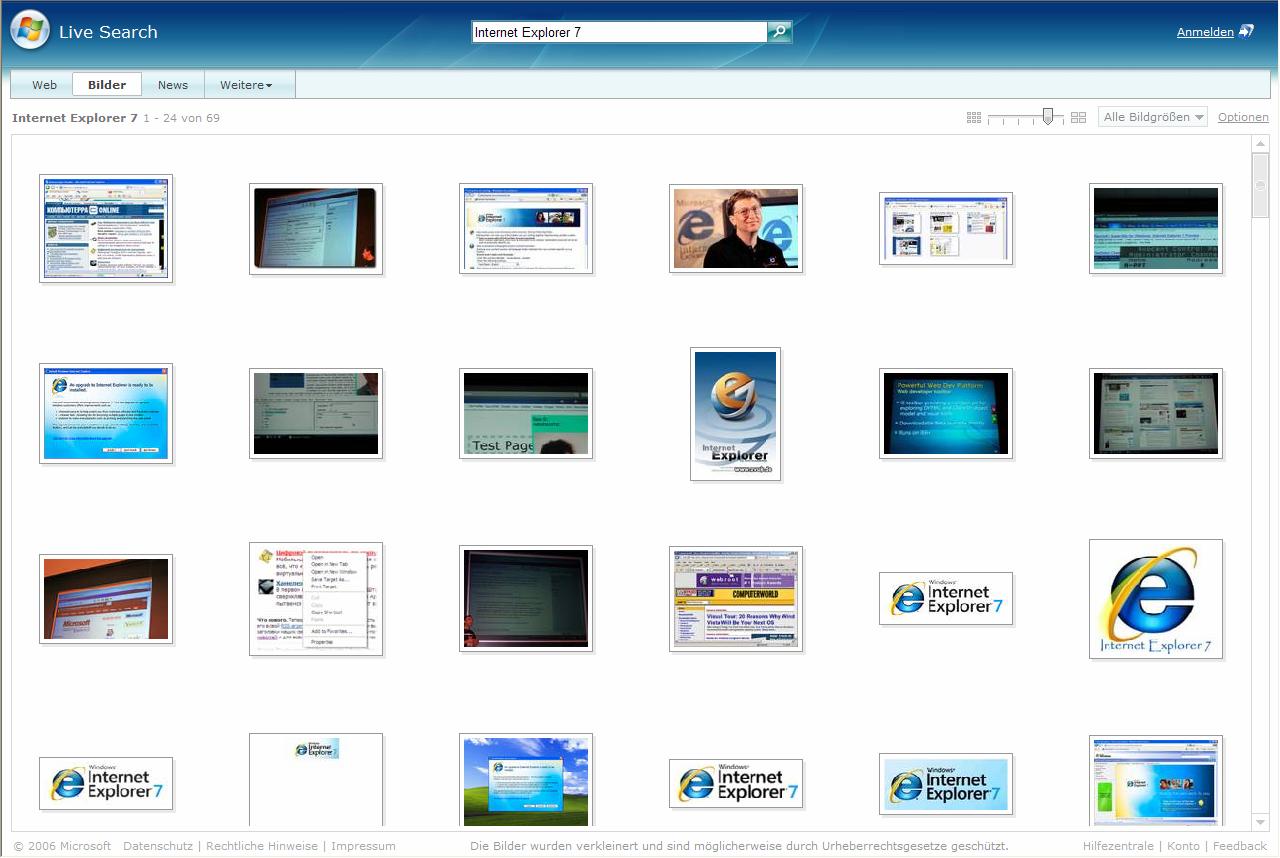Click the 1 - 24 von 69 result count
The height and width of the screenshot is (858, 1280).
[181, 118]
